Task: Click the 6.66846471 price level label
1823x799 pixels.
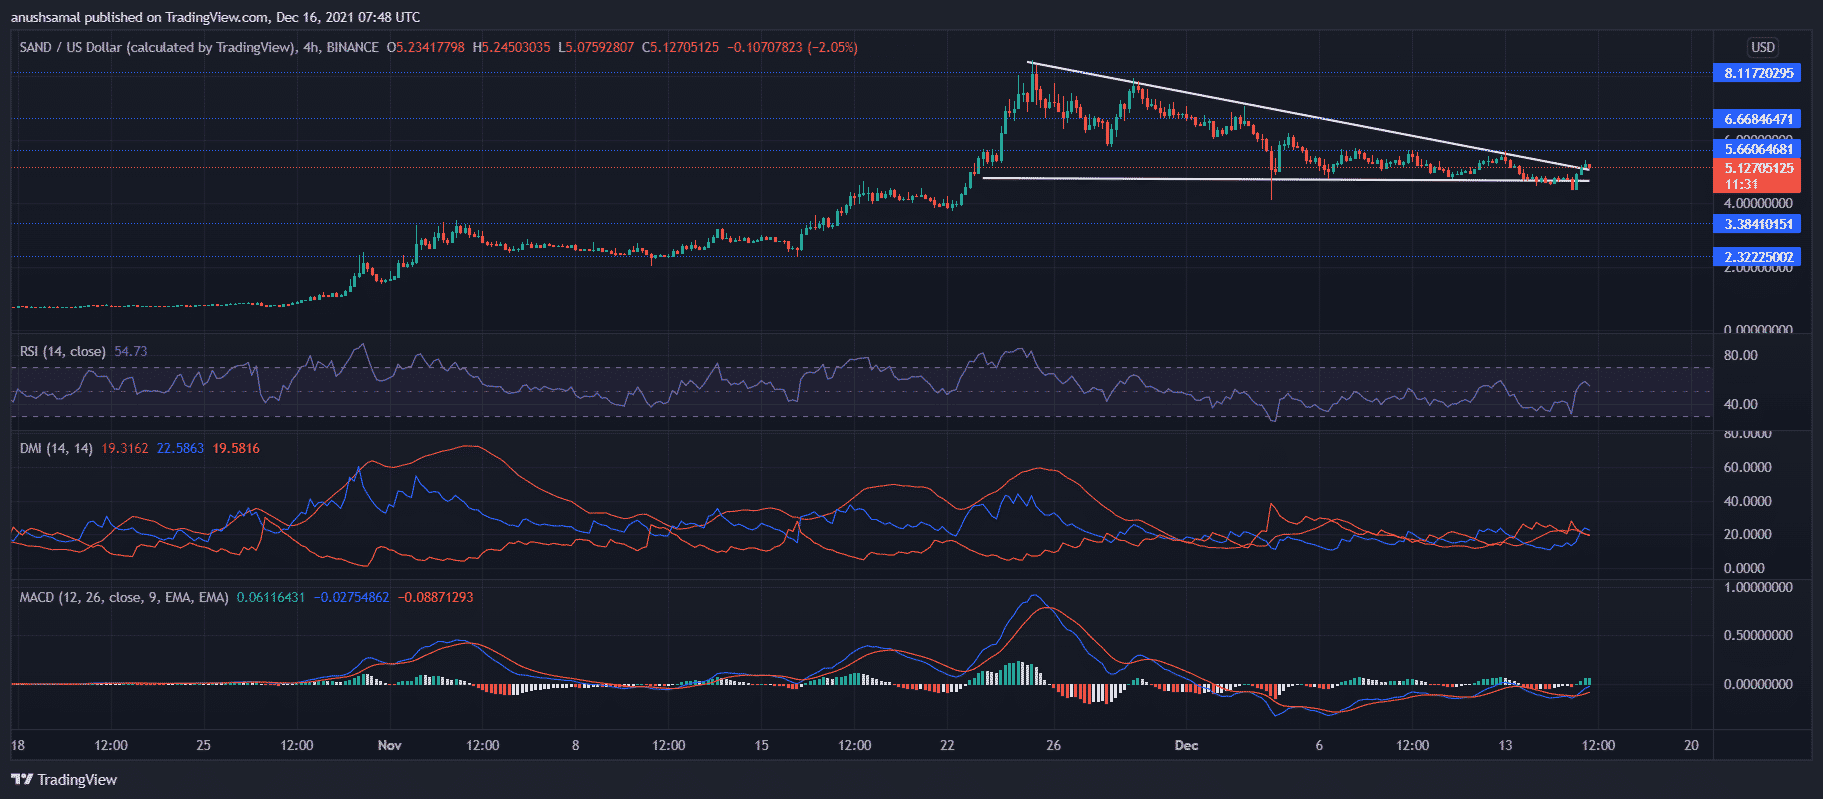Action: (x=1758, y=119)
